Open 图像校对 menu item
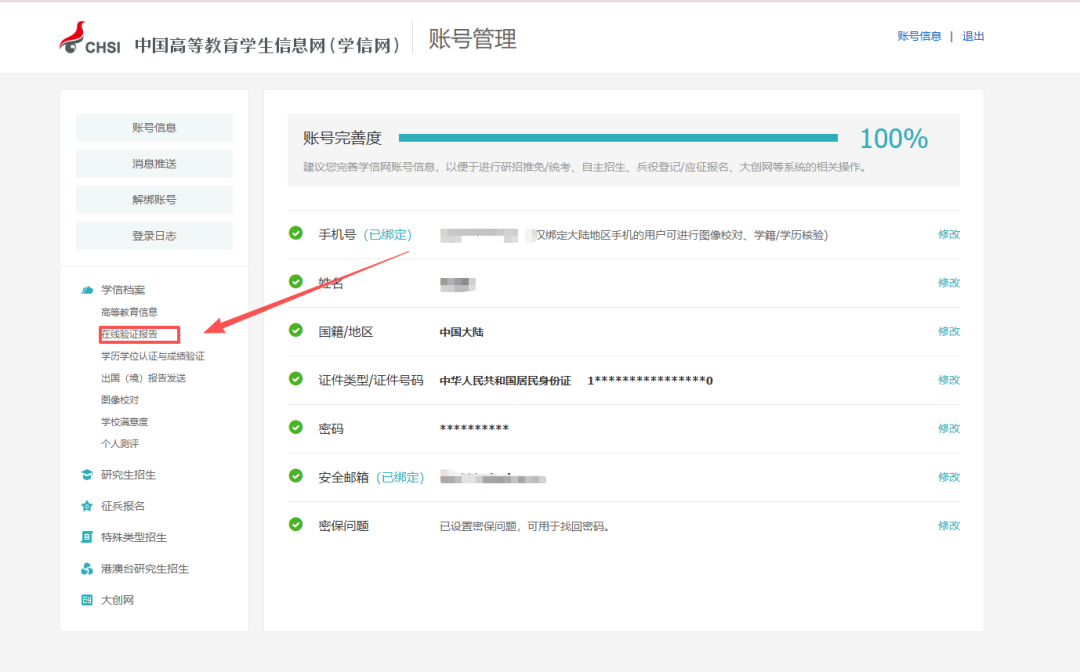The height and width of the screenshot is (672, 1080). [120, 399]
